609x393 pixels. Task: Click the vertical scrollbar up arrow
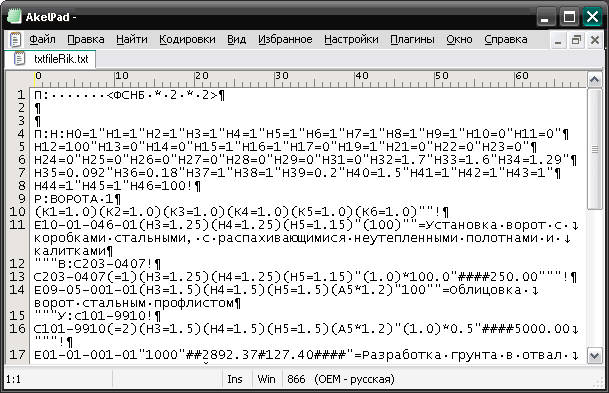(595, 80)
